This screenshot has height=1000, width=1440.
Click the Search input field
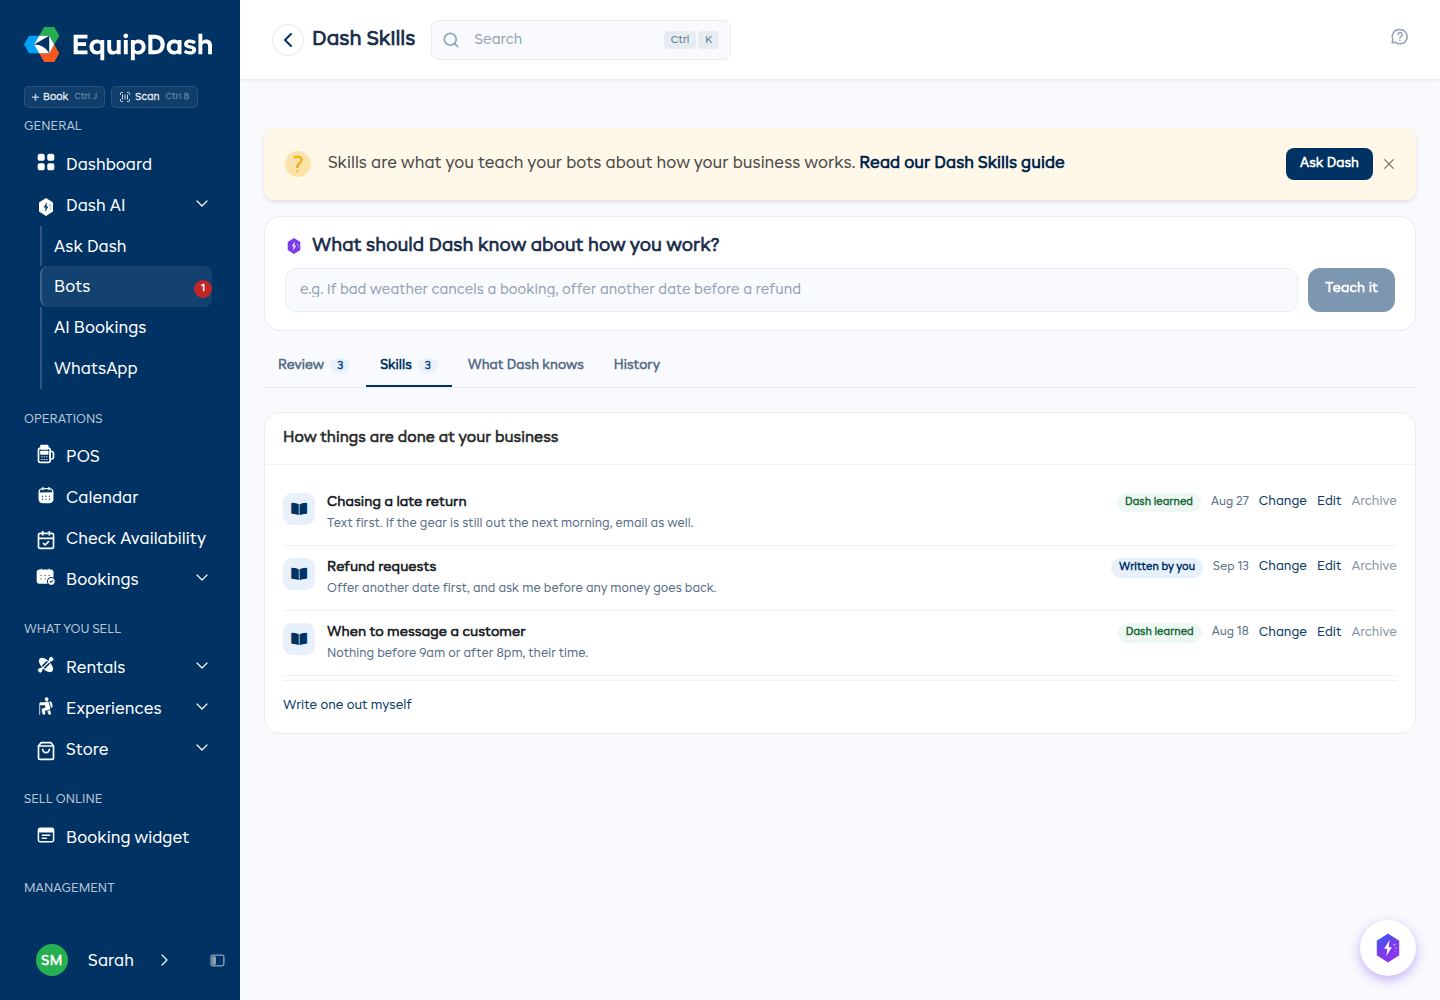pyautogui.click(x=581, y=40)
